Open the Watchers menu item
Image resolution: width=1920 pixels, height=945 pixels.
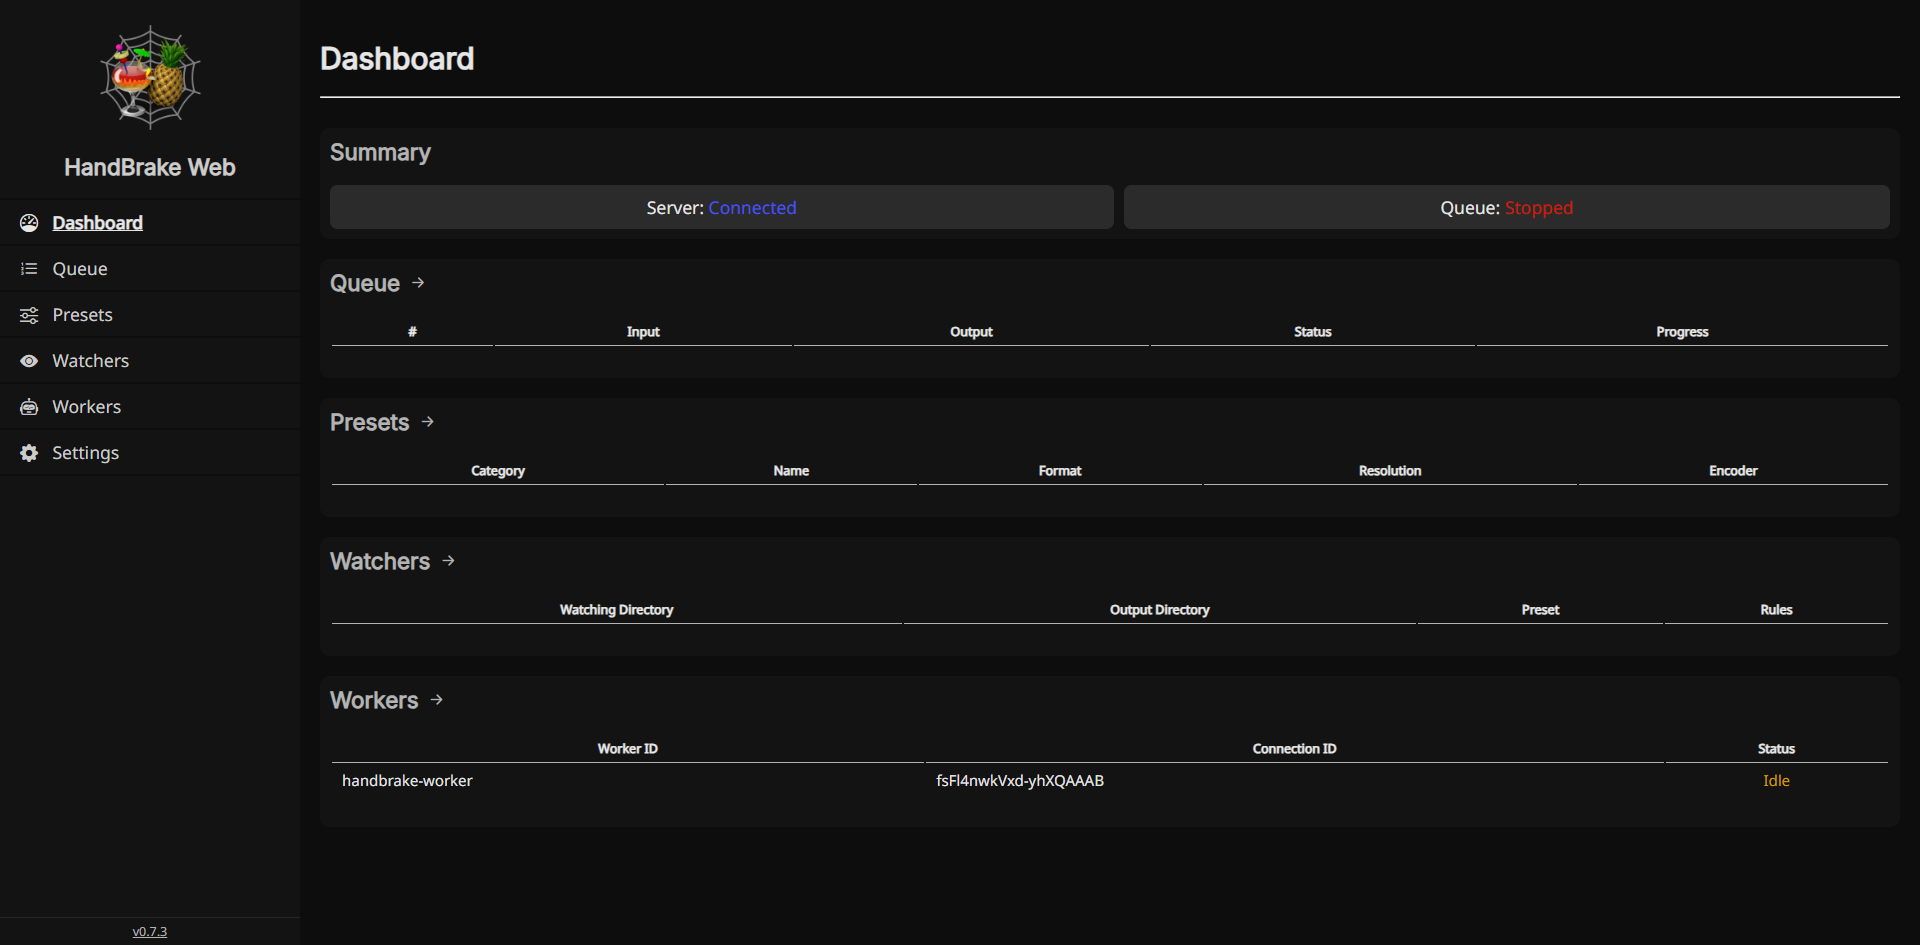click(x=150, y=361)
